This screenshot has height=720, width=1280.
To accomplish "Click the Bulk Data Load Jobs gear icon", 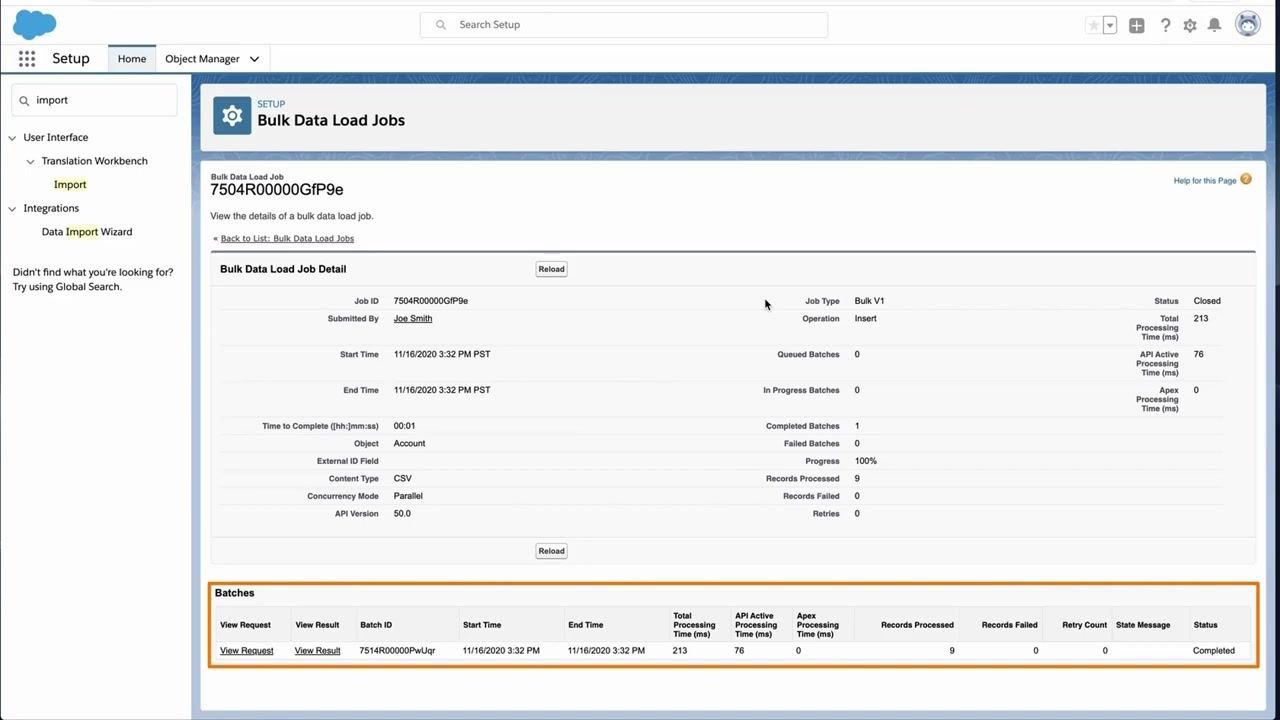I will click(232, 116).
